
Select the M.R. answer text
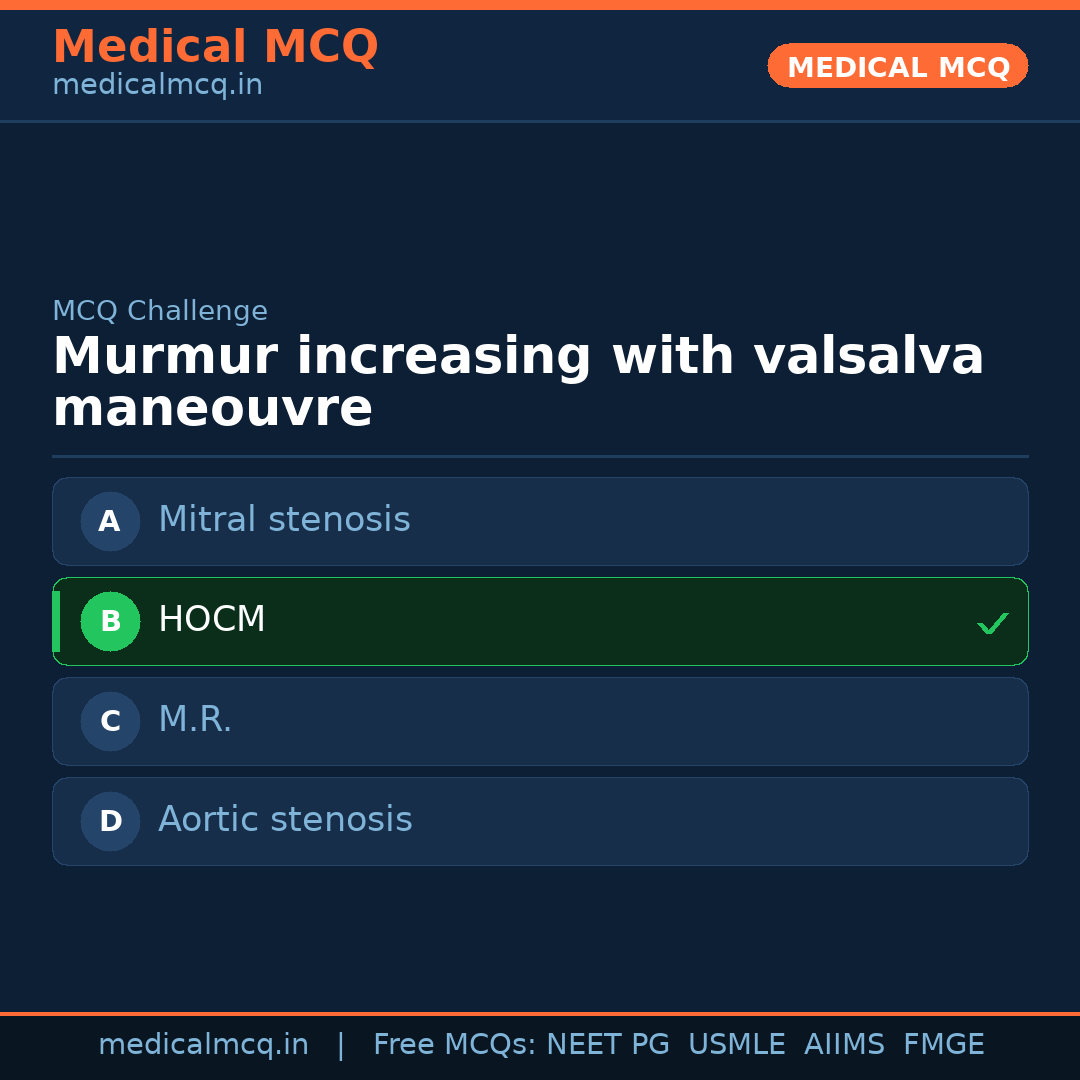point(195,720)
